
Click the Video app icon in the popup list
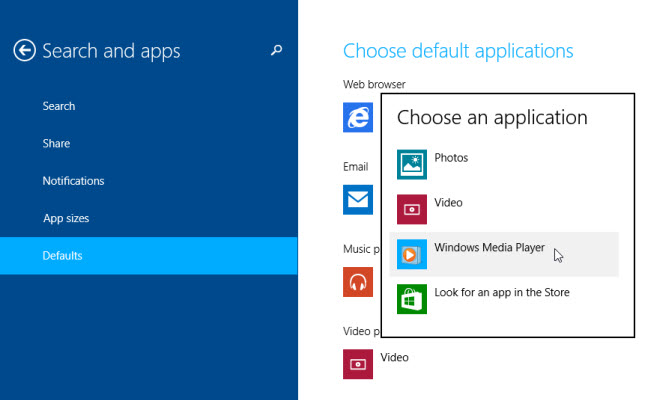[412, 209]
